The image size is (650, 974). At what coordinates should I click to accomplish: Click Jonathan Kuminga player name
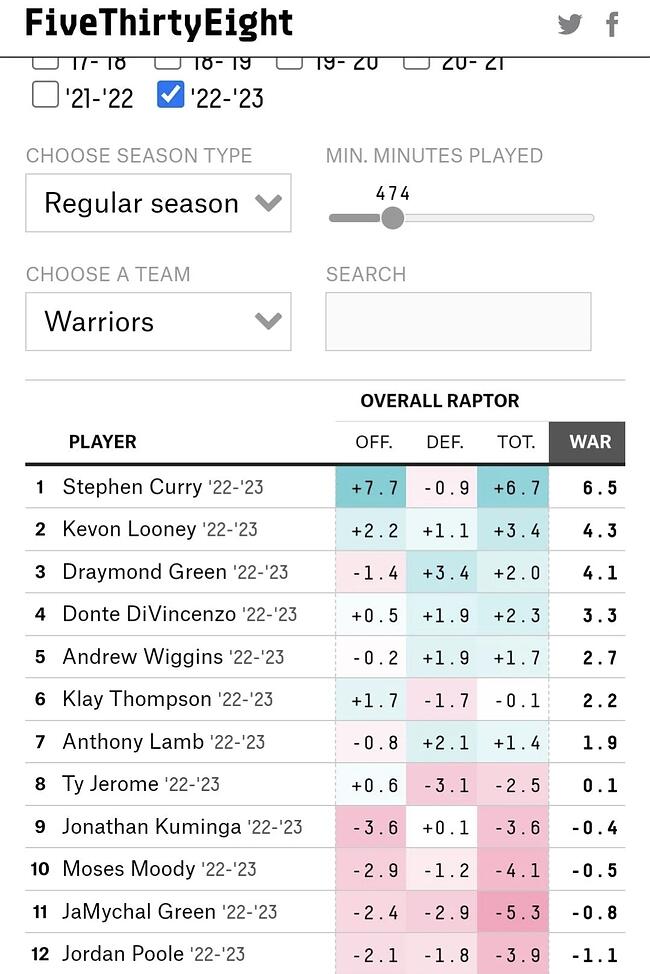click(151, 827)
